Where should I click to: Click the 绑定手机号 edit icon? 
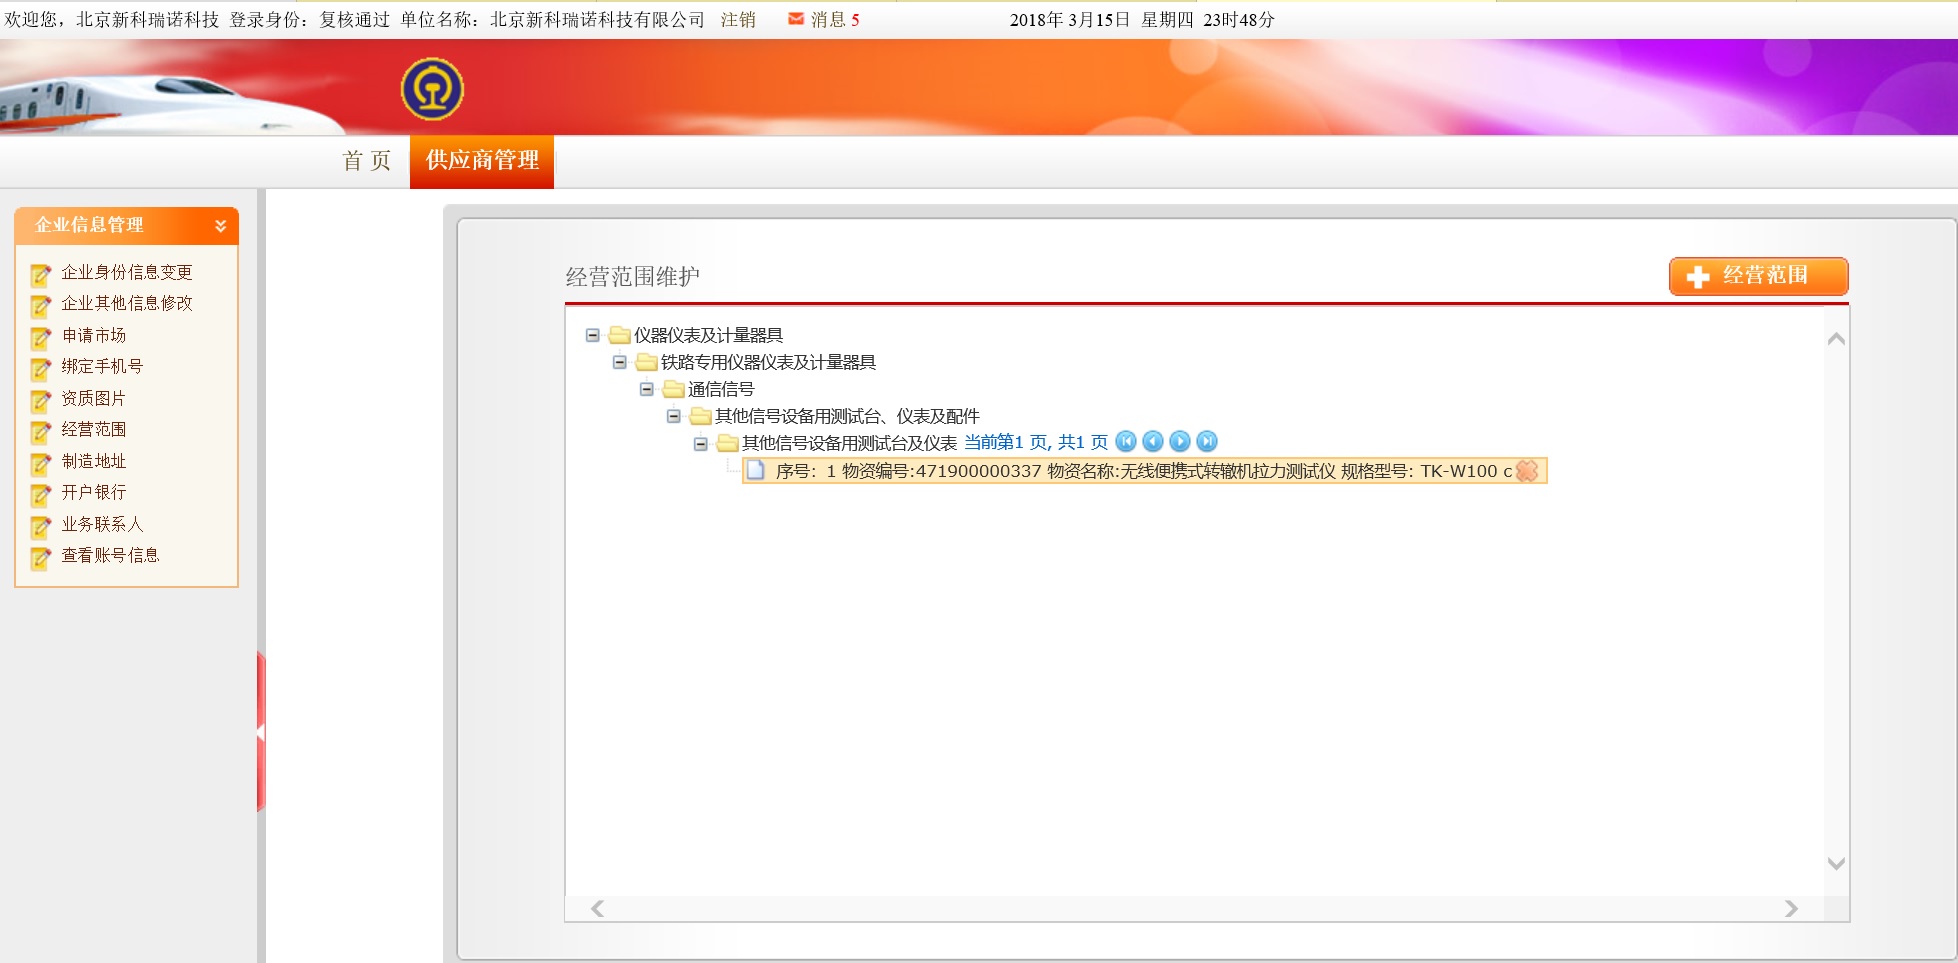pos(40,368)
